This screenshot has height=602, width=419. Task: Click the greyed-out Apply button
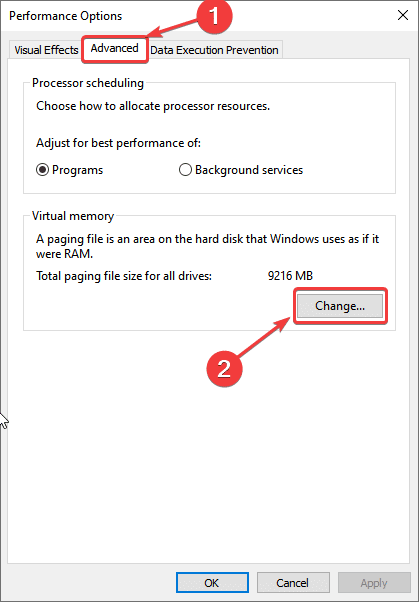click(374, 583)
